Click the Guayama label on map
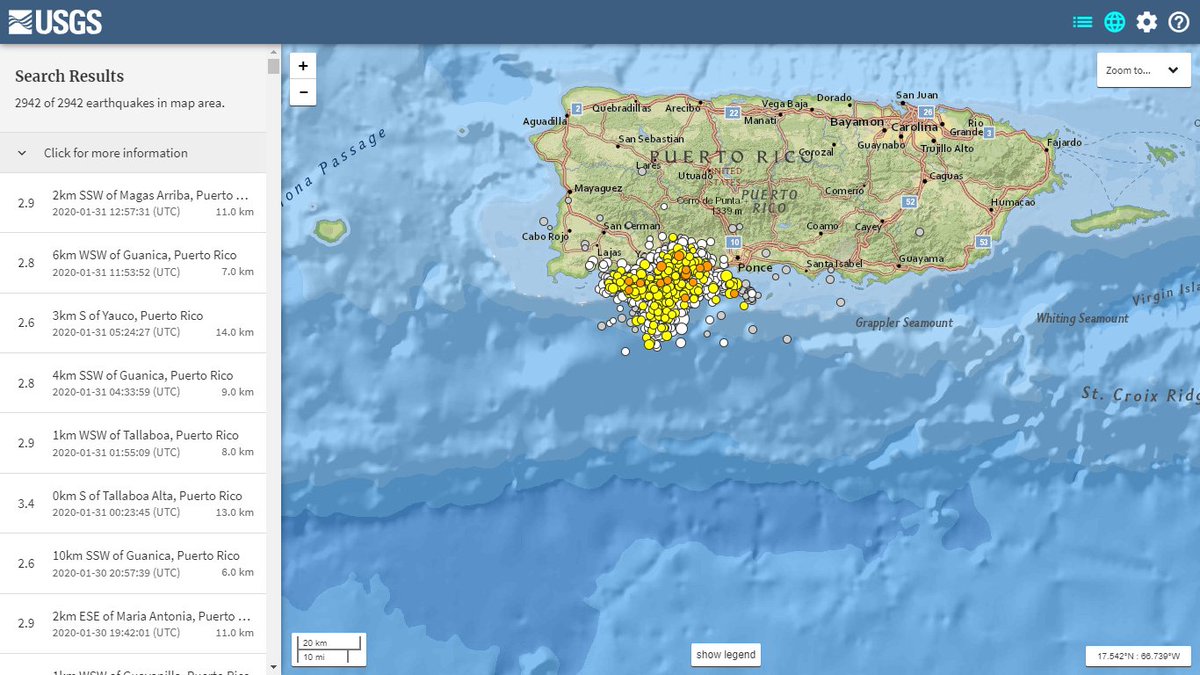 click(x=921, y=259)
